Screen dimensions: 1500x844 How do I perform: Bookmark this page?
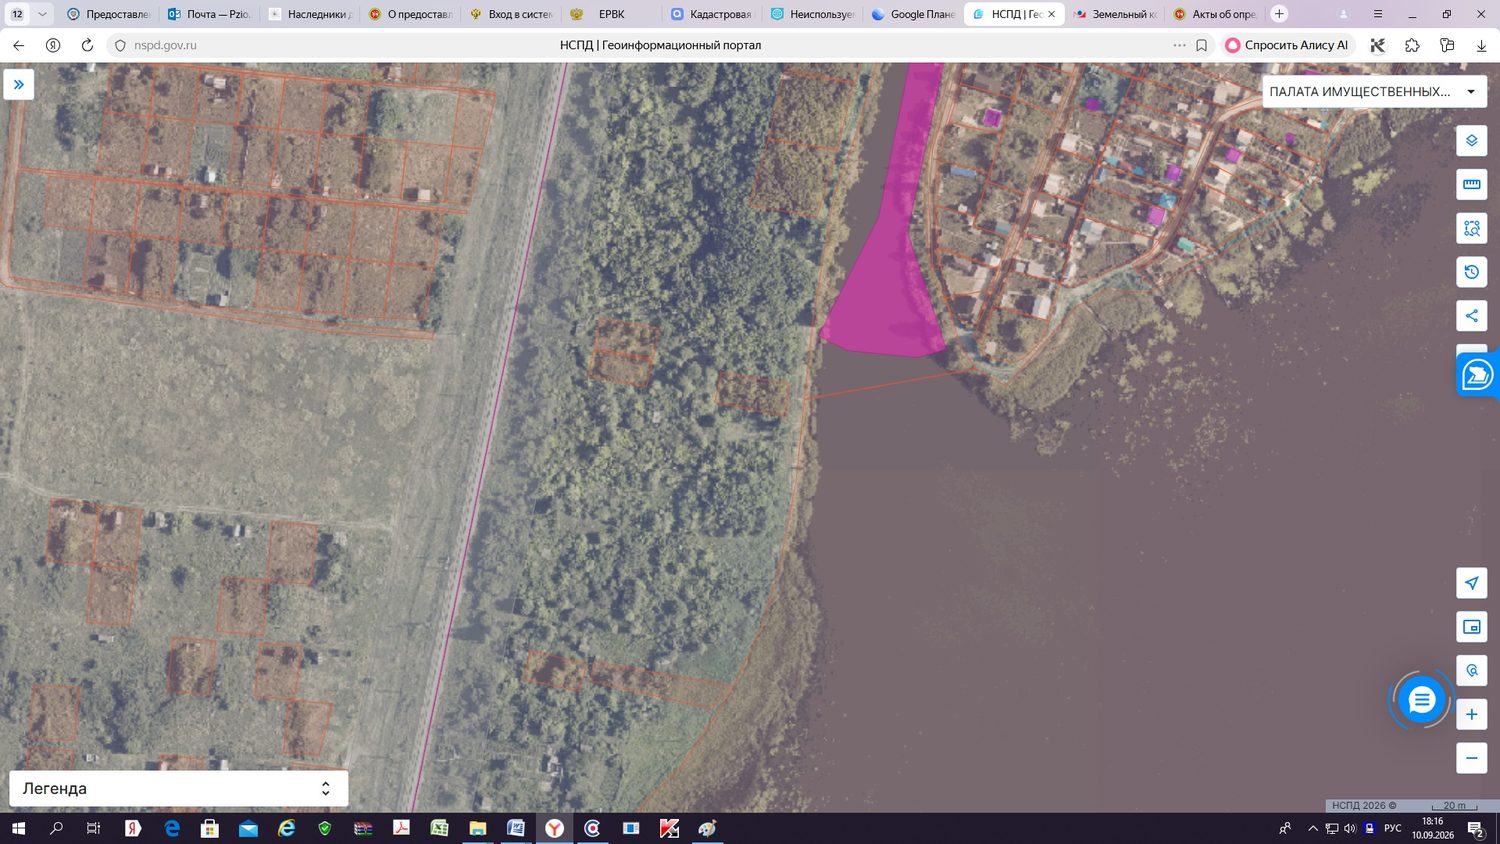pyautogui.click(x=1202, y=45)
